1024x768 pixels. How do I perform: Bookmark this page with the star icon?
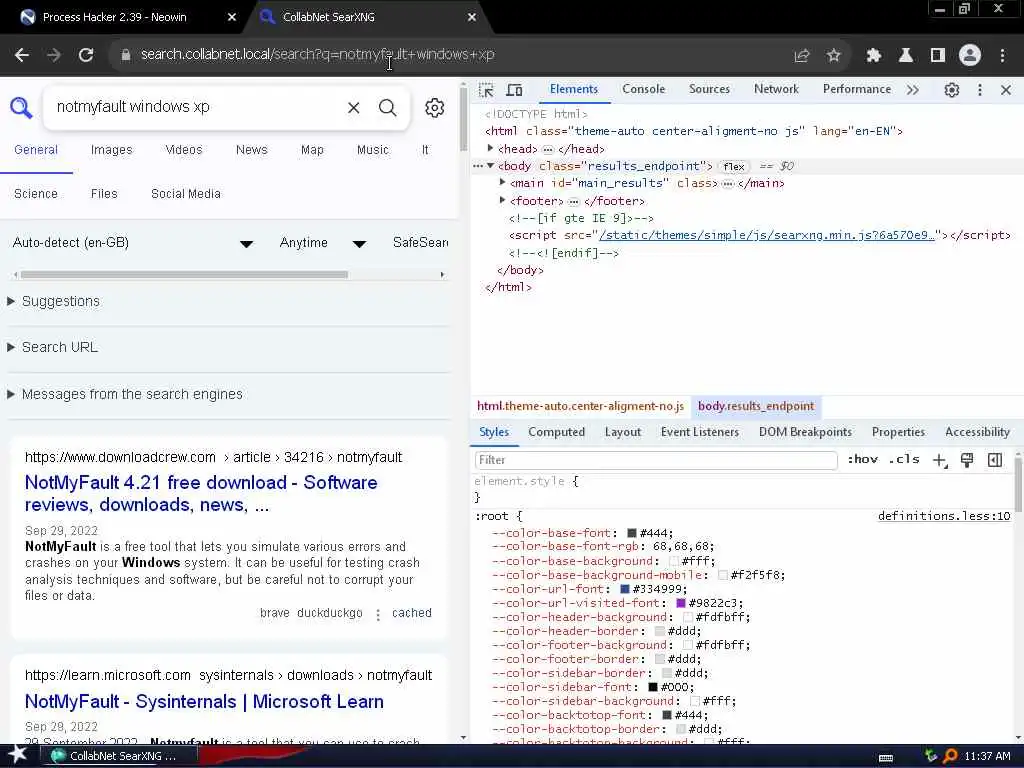(833, 56)
